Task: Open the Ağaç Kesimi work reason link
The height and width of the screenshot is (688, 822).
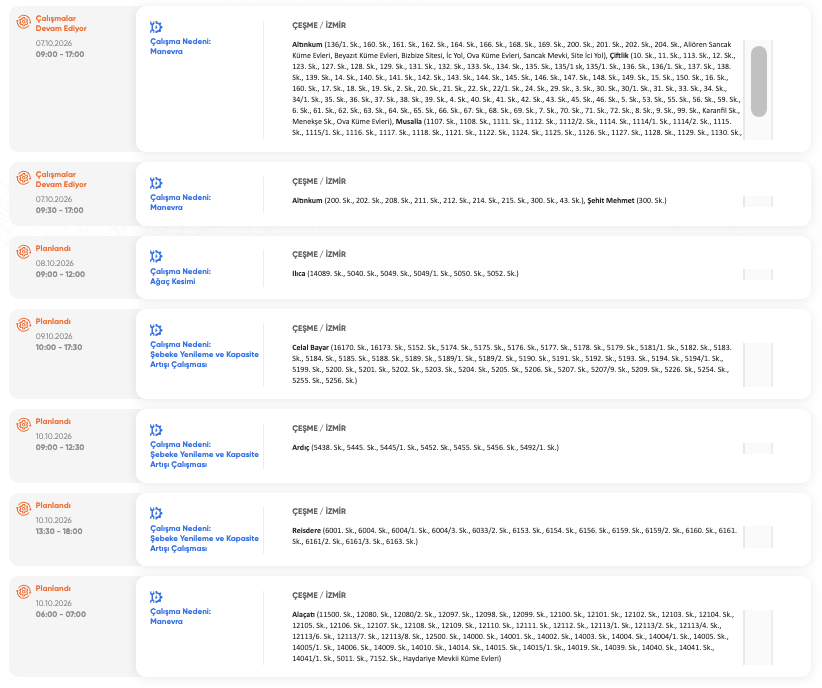Action: (180, 276)
